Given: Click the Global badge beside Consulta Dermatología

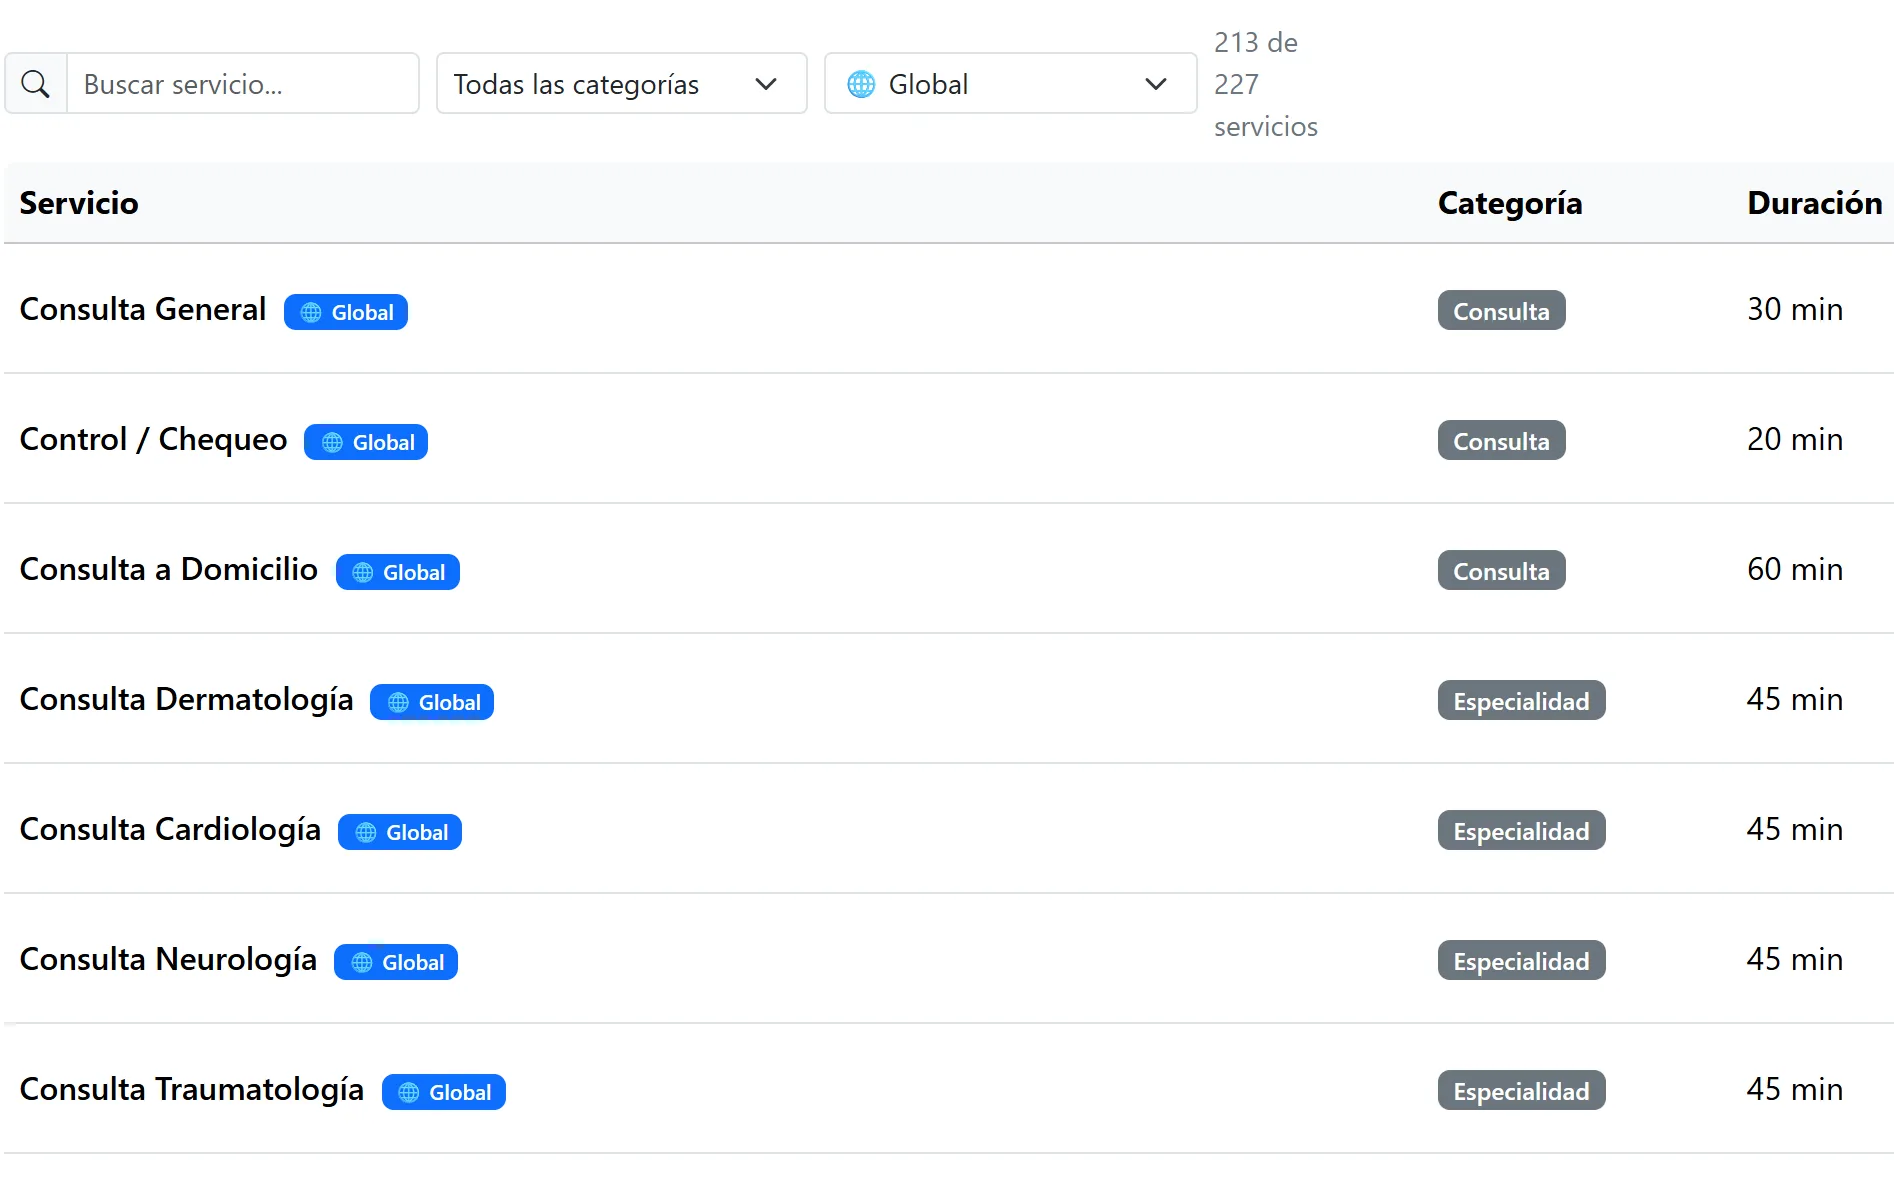Looking at the screenshot, I should 432,702.
